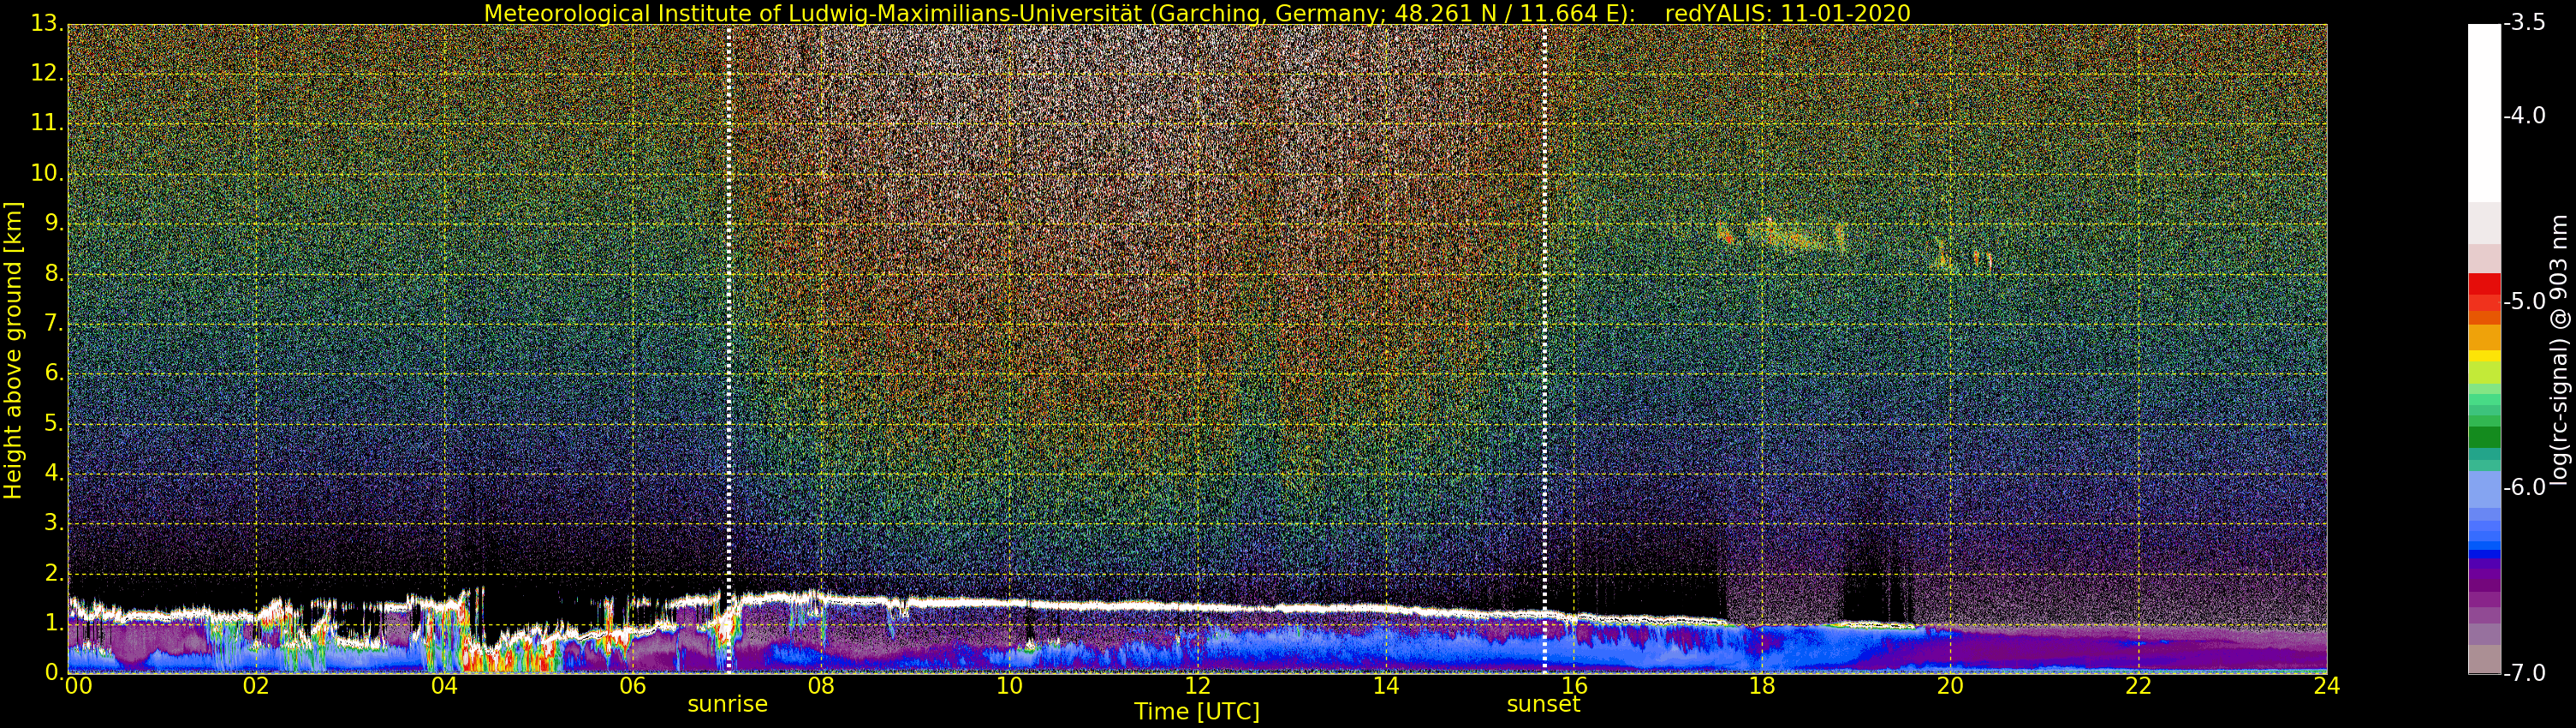Click the y-axis tick label '13.'
The width and height of the screenshot is (2576, 728).
coord(47,24)
